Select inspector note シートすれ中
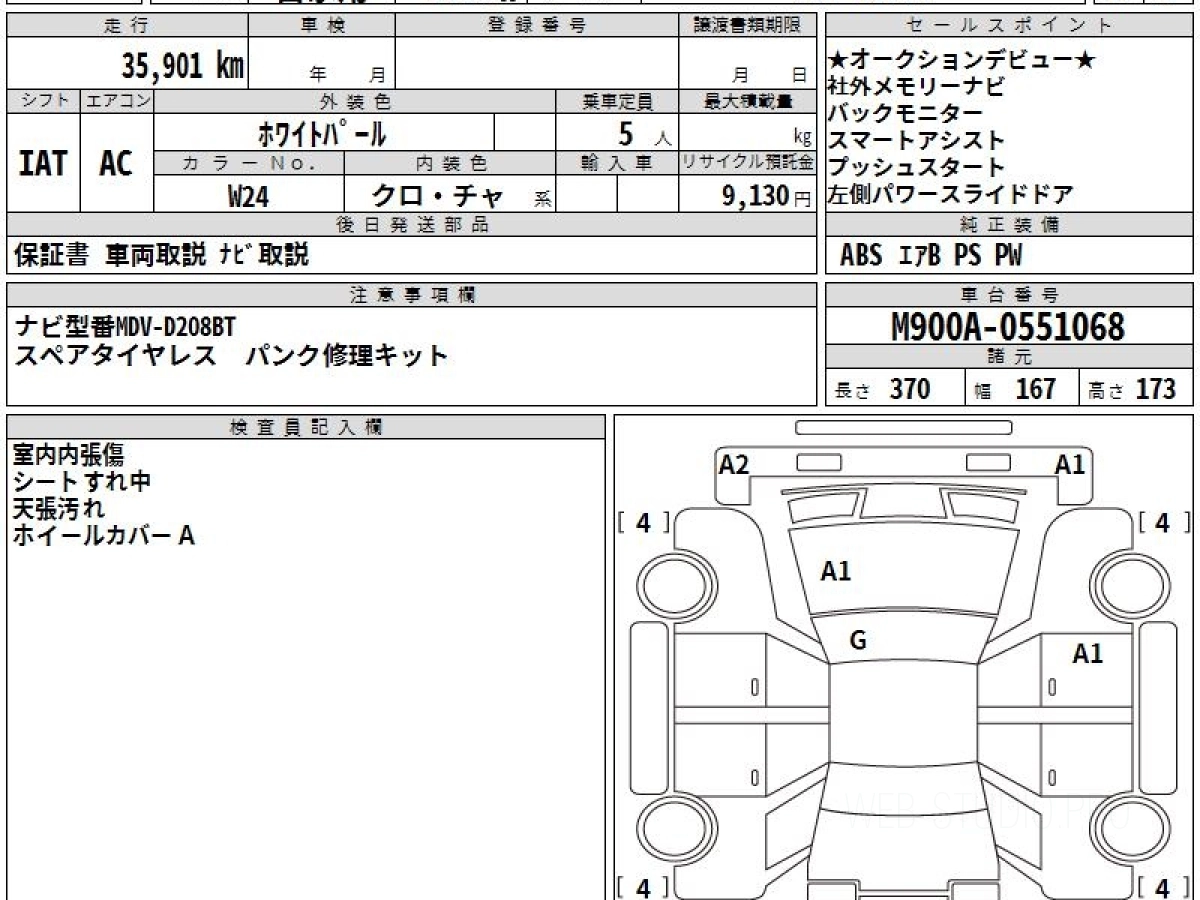1200x900 pixels. (x=81, y=482)
